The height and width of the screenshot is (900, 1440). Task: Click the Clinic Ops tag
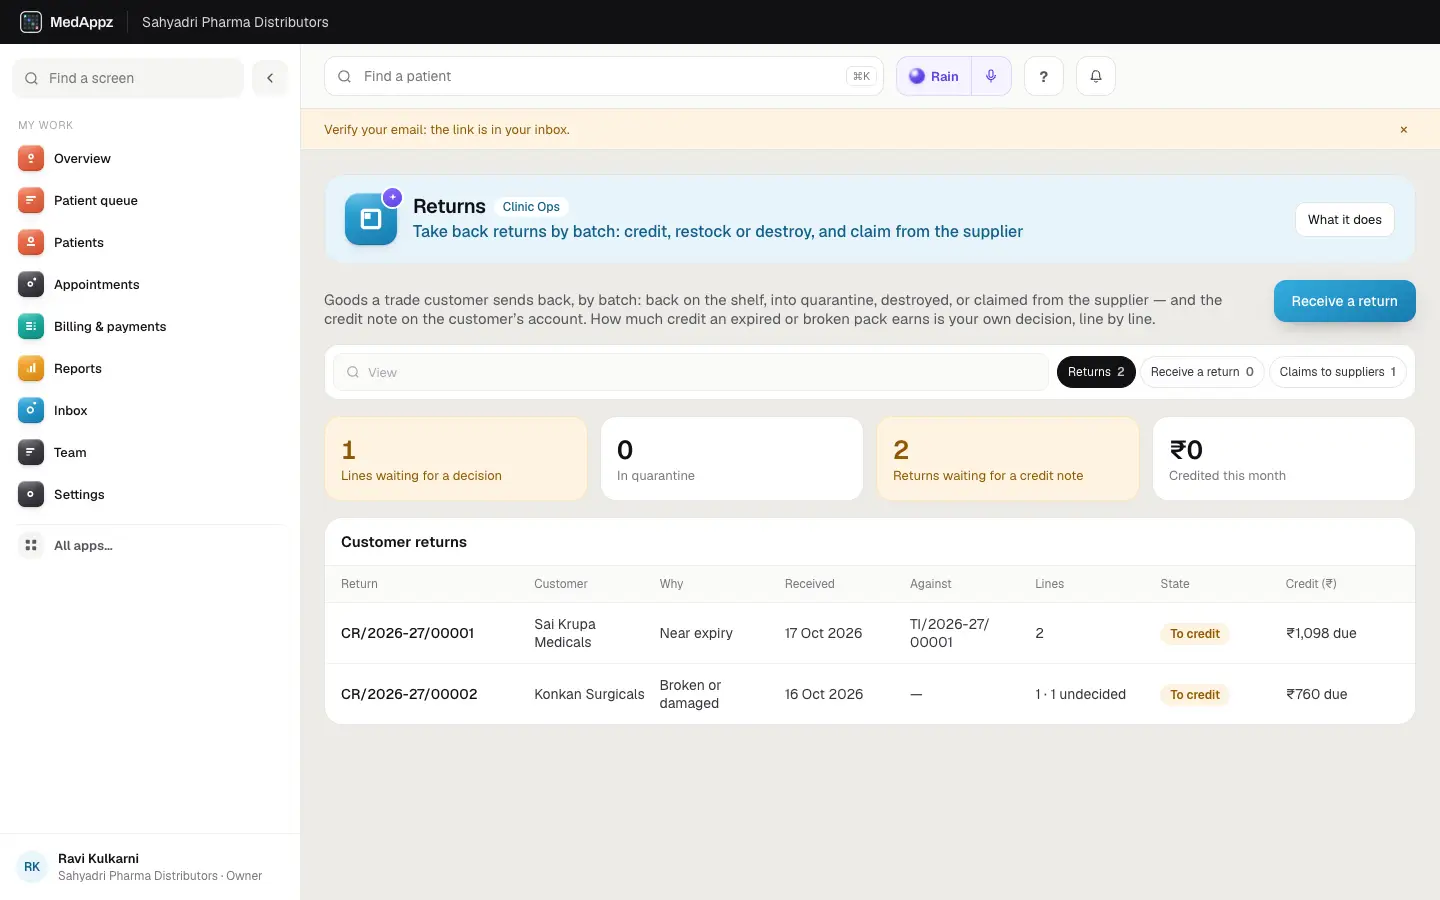click(x=531, y=207)
